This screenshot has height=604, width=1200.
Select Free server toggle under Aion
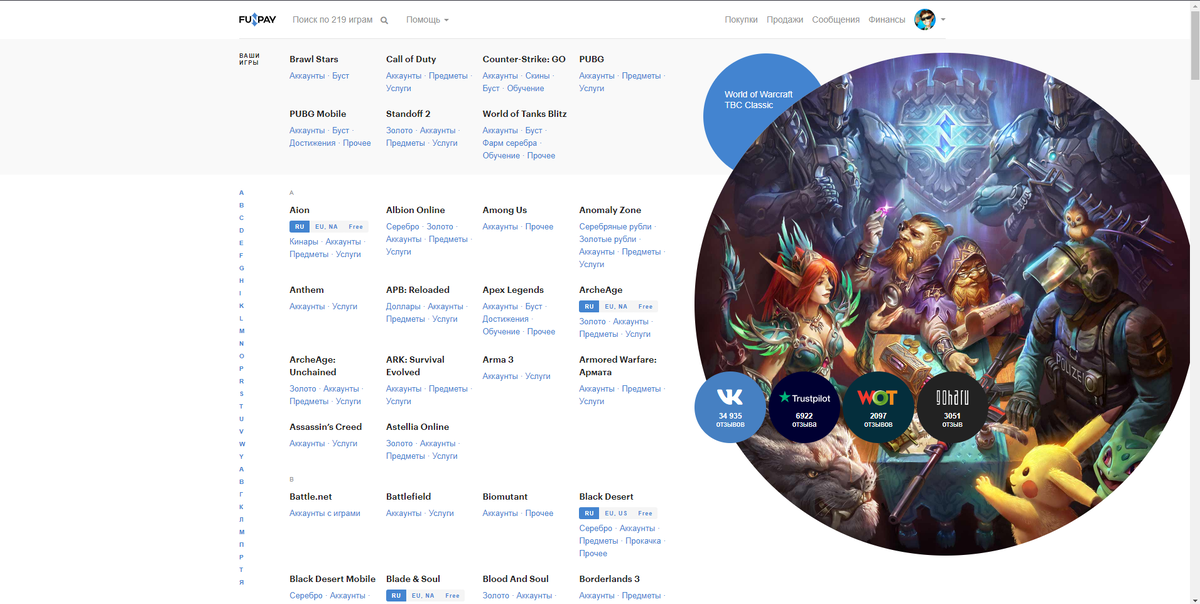pos(356,227)
